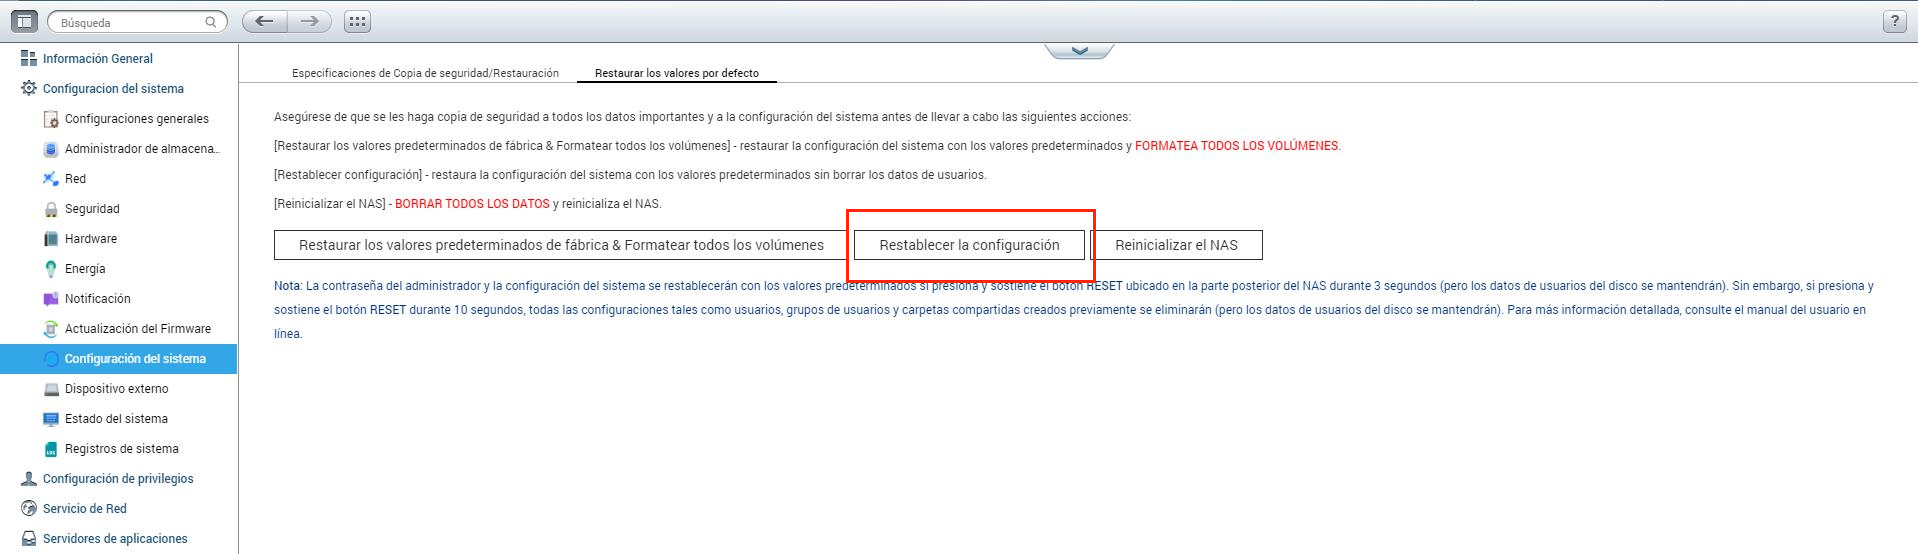Viewport: 1918px width, 554px height.
Task: Click the back arrow navigation button
Action: pyautogui.click(x=265, y=21)
